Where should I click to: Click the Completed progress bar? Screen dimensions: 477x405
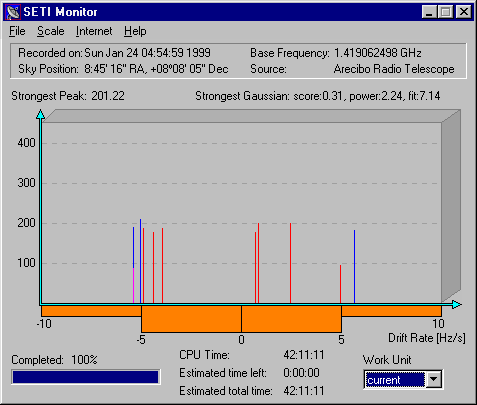[85, 377]
